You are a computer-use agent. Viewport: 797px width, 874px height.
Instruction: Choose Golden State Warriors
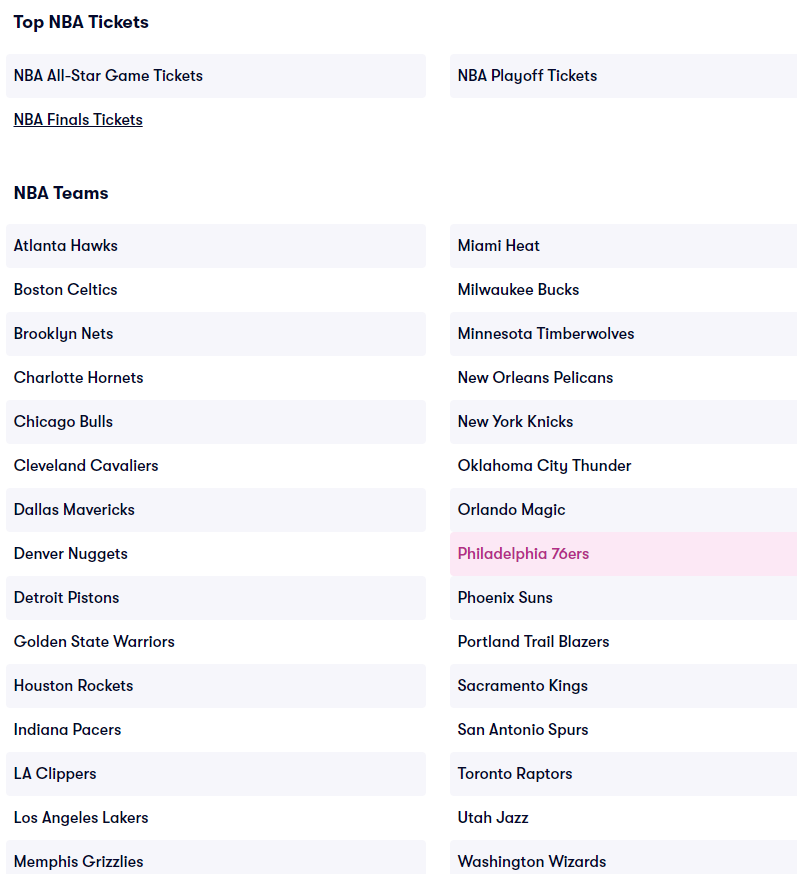click(x=216, y=642)
